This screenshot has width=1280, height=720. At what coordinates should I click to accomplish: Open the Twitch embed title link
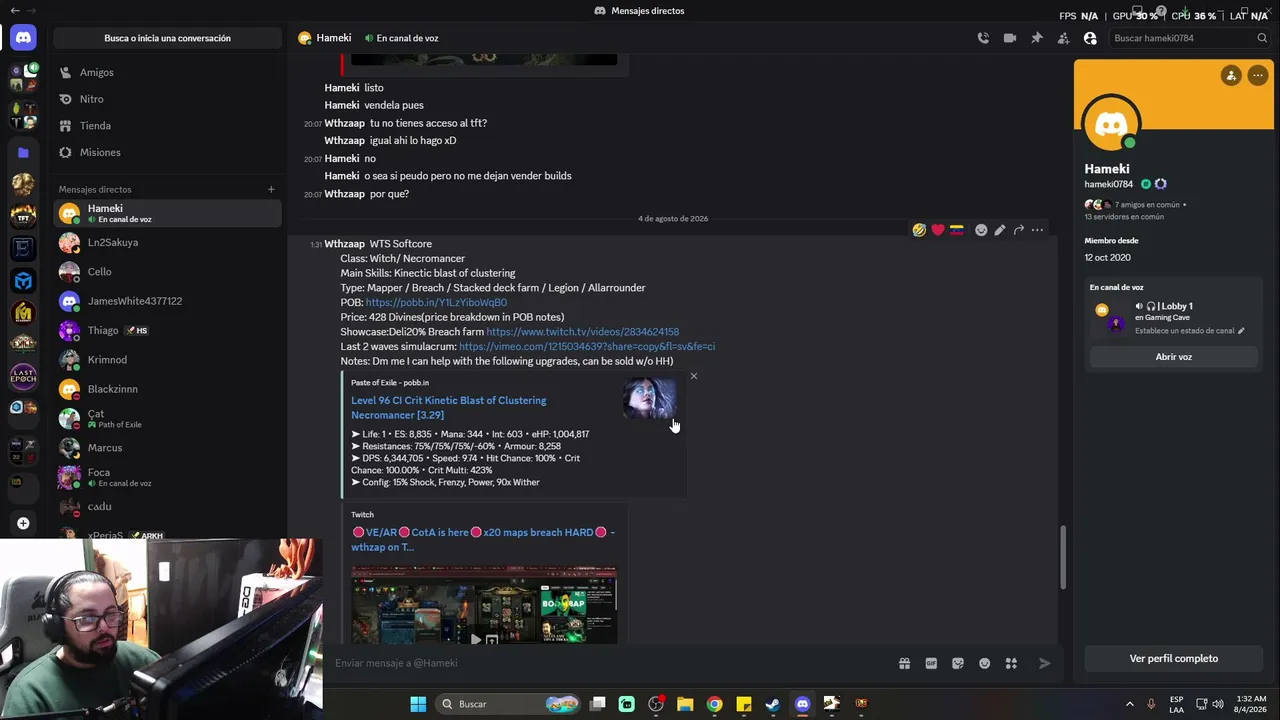[x=483, y=540]
